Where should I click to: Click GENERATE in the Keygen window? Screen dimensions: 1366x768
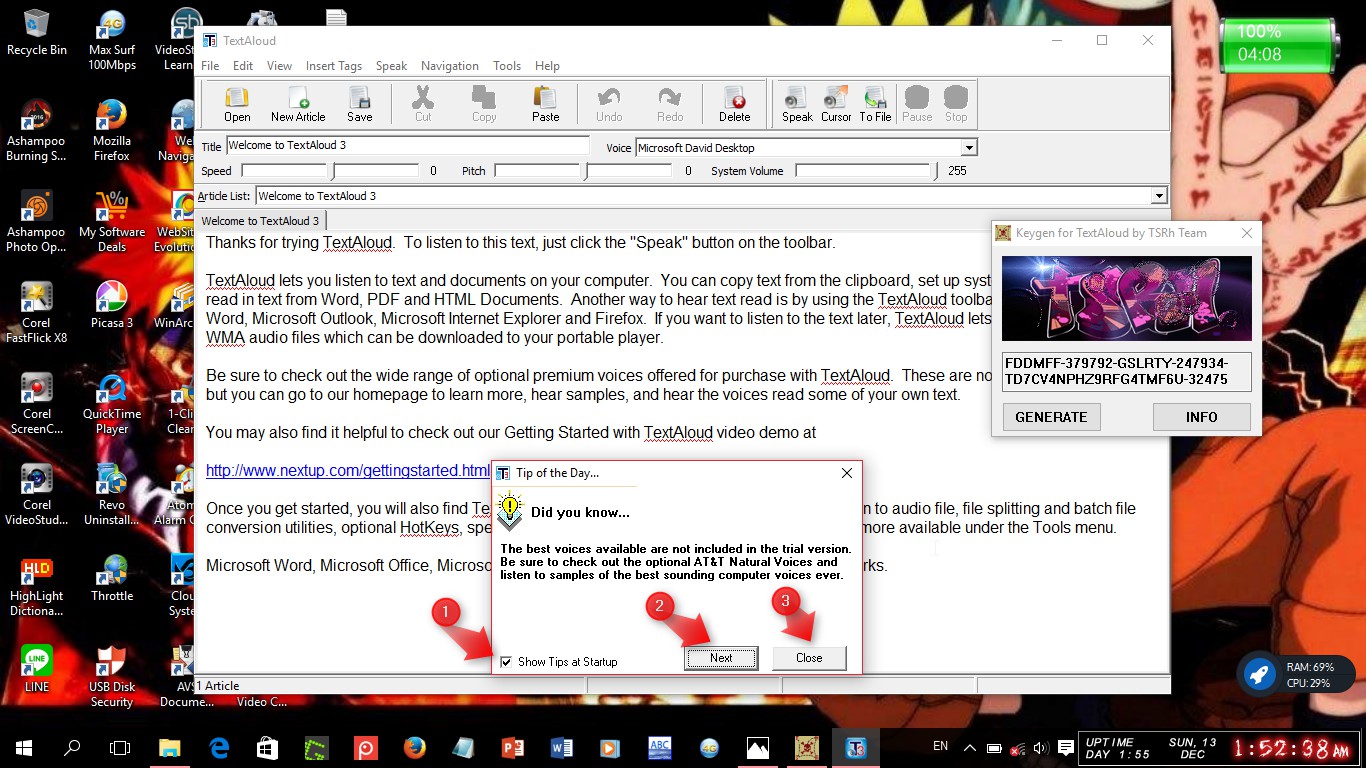1051,417
